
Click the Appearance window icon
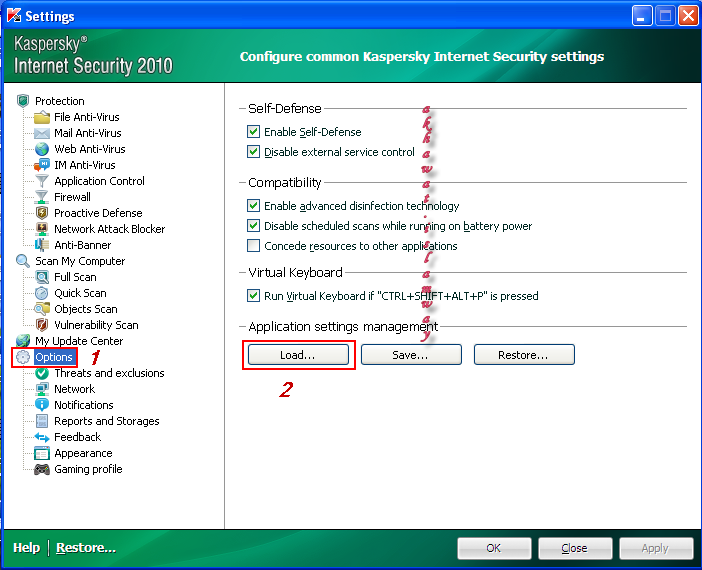tap(42, 453)
